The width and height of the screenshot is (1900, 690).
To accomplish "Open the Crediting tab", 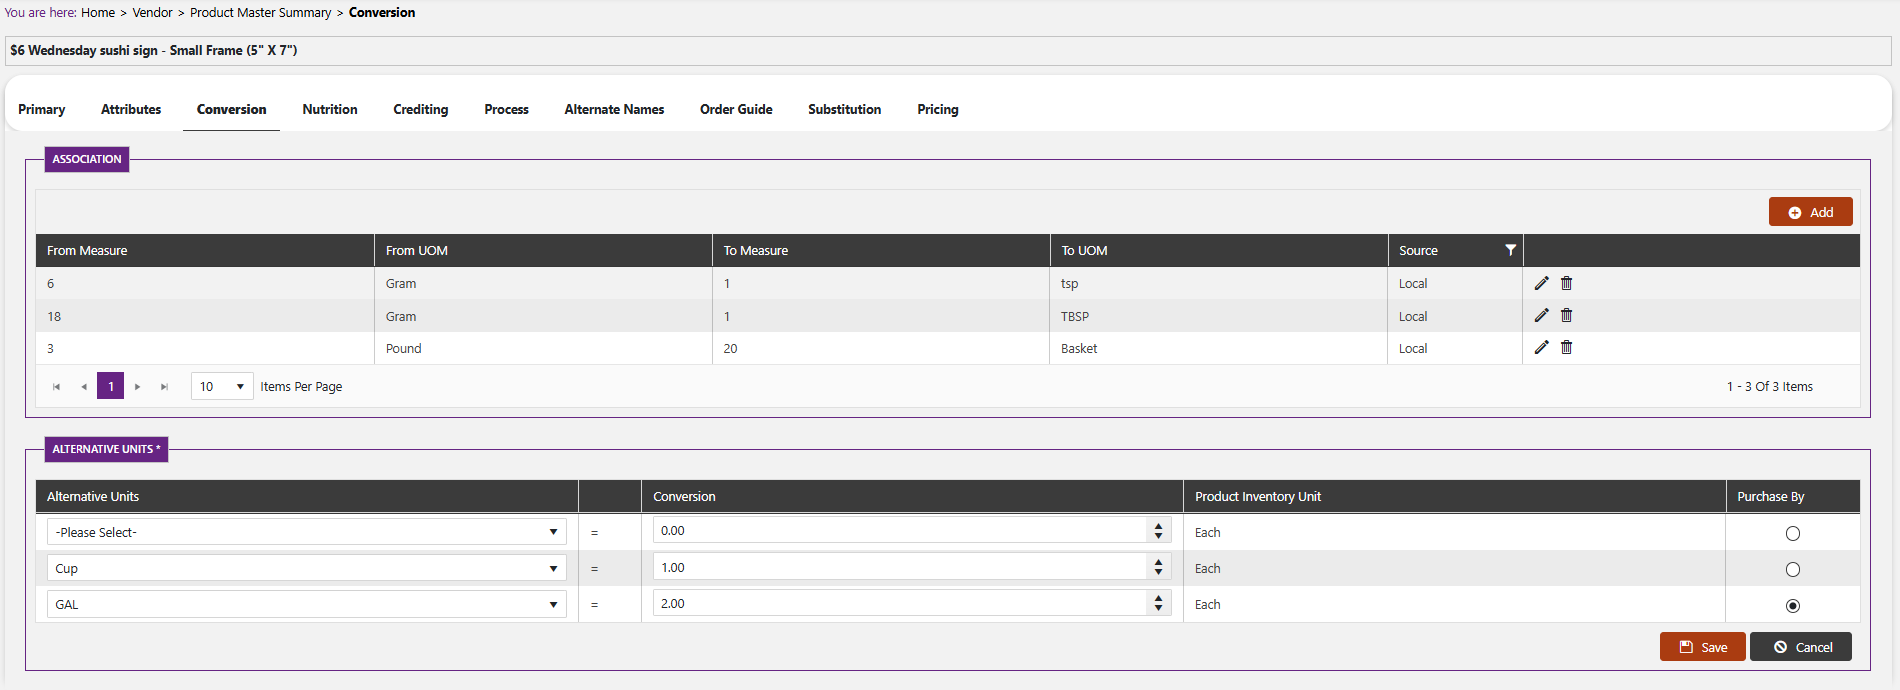I will click(421, 109).
